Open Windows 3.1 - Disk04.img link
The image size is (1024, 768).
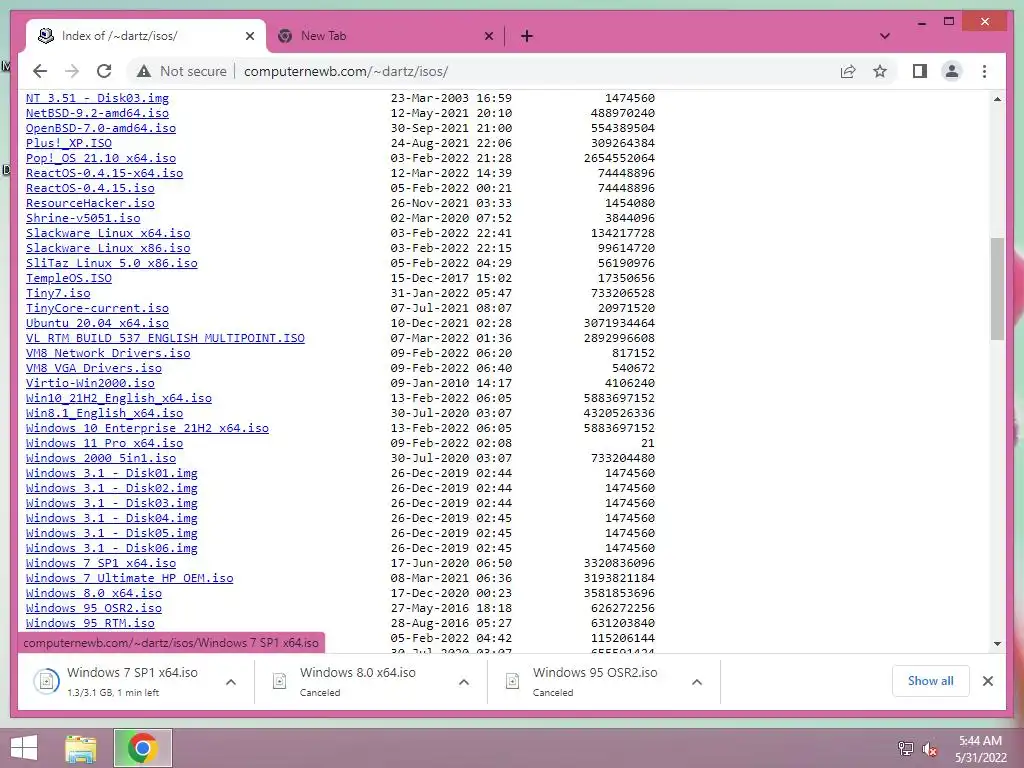click(x=112, y=519)
